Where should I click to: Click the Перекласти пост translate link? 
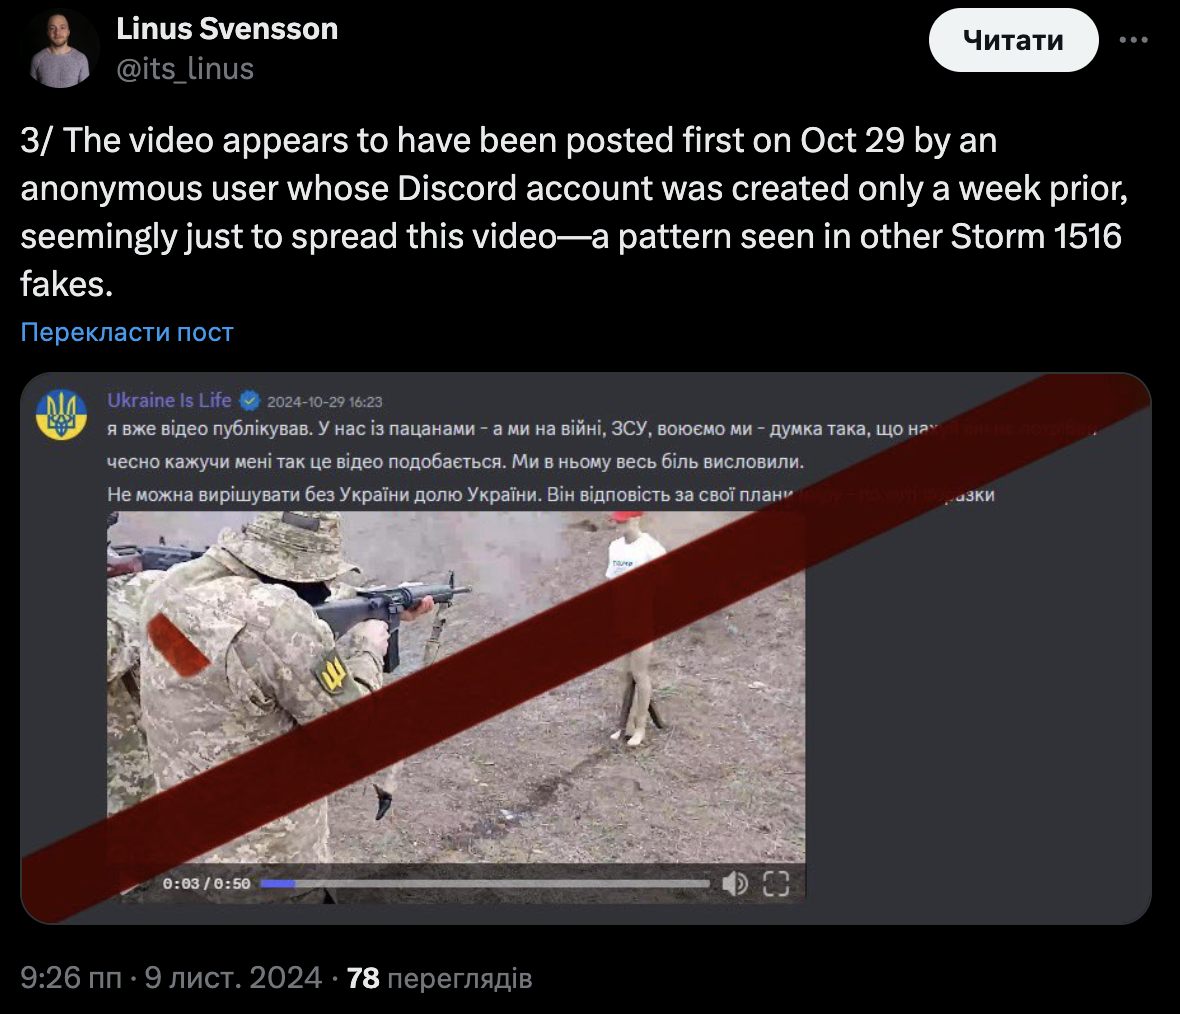click(127, 332)
